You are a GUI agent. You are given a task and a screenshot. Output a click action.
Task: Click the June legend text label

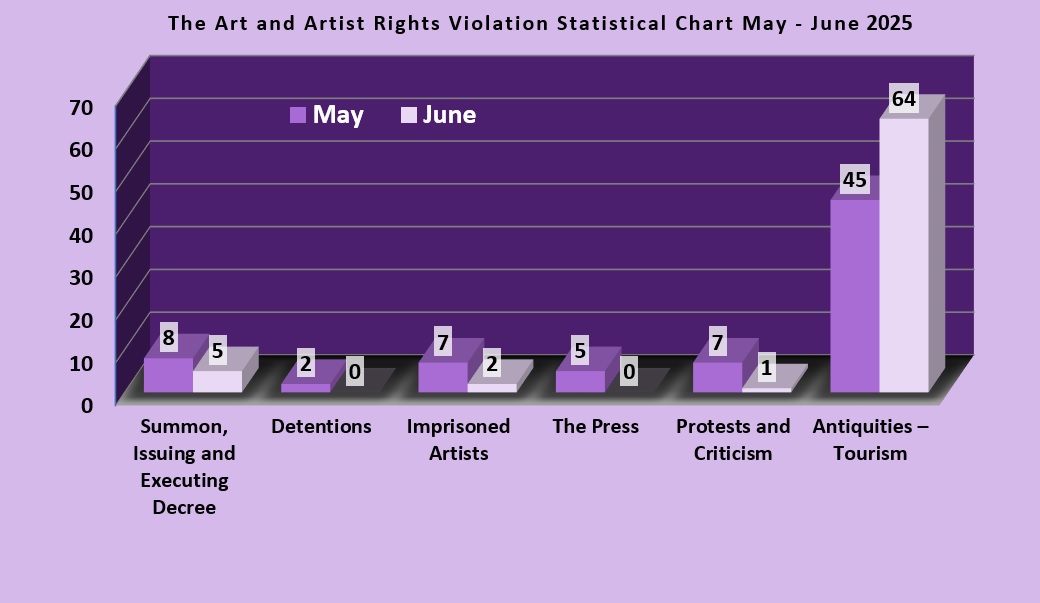coord(449,115)
